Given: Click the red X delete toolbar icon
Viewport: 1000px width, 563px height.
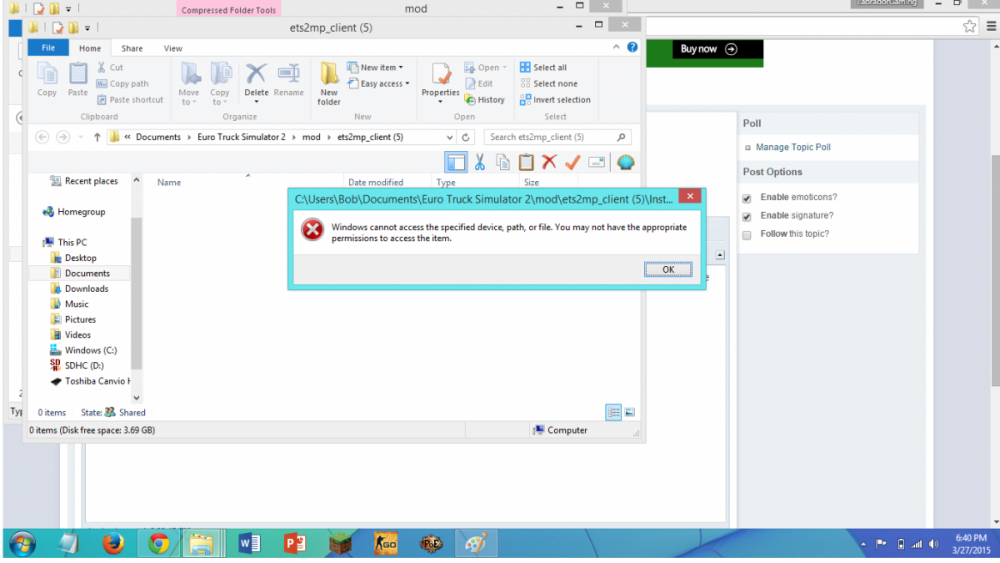Looking at the screenshot, I should pos(549,162).
